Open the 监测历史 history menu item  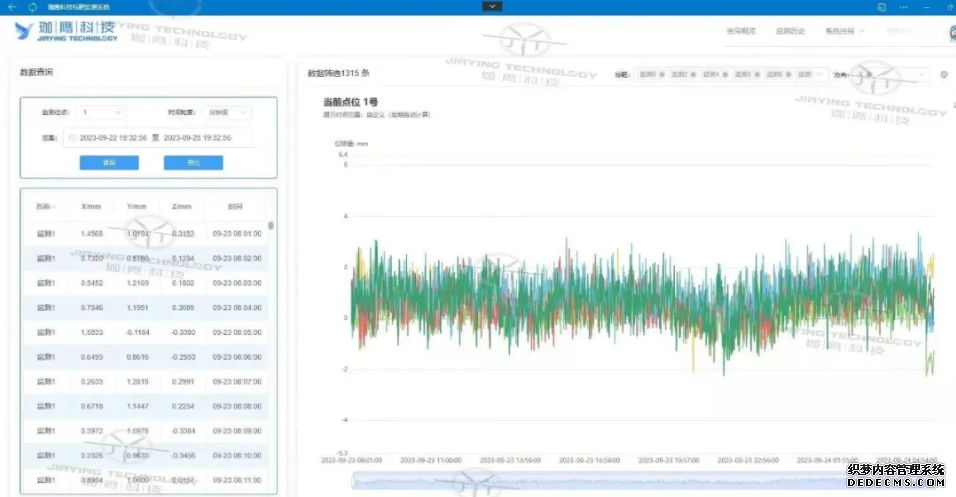click(790, 31)
